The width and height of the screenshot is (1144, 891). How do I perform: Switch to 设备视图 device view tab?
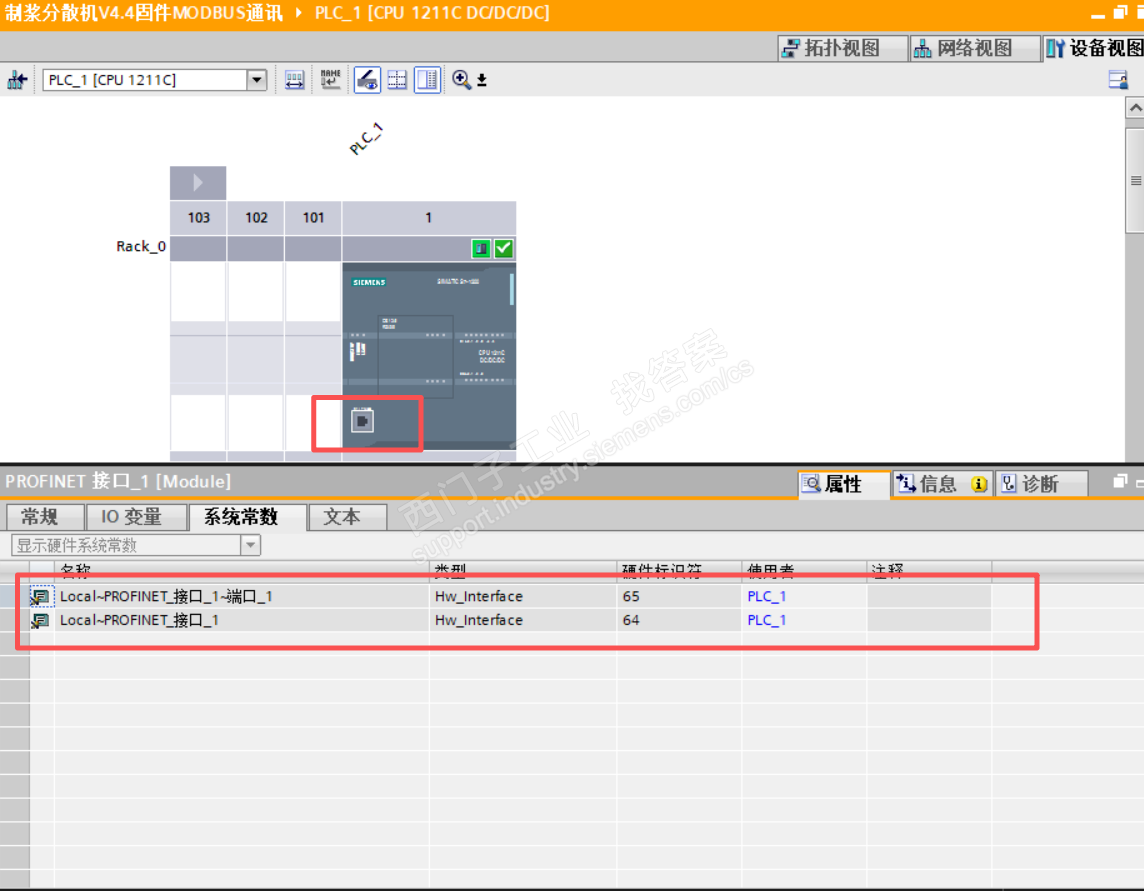click(1093, 48)
